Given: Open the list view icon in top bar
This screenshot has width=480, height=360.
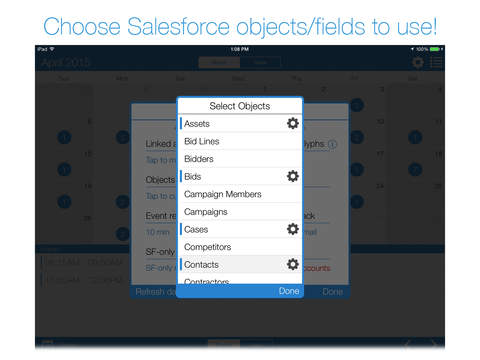Looking at the screenshot, I should tap(436, 62).
